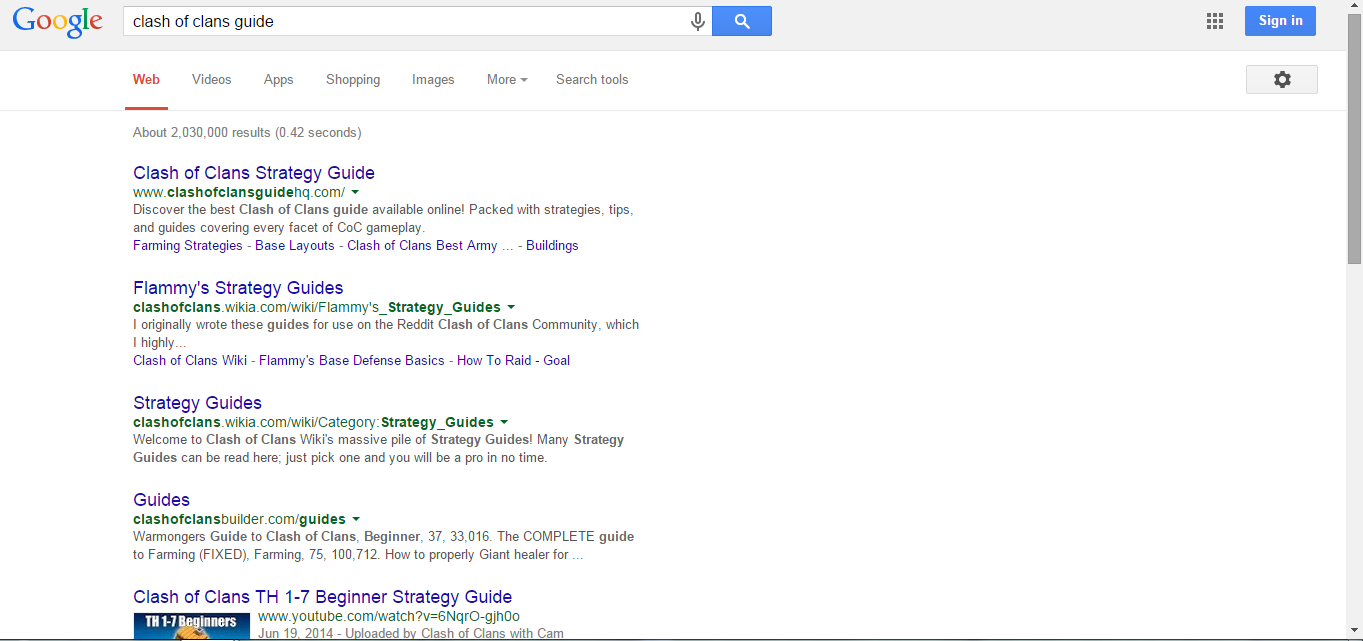Click the blue search magnifier button
The height and width of the screenshot is (641, 1363).
[x=742, y=21]
